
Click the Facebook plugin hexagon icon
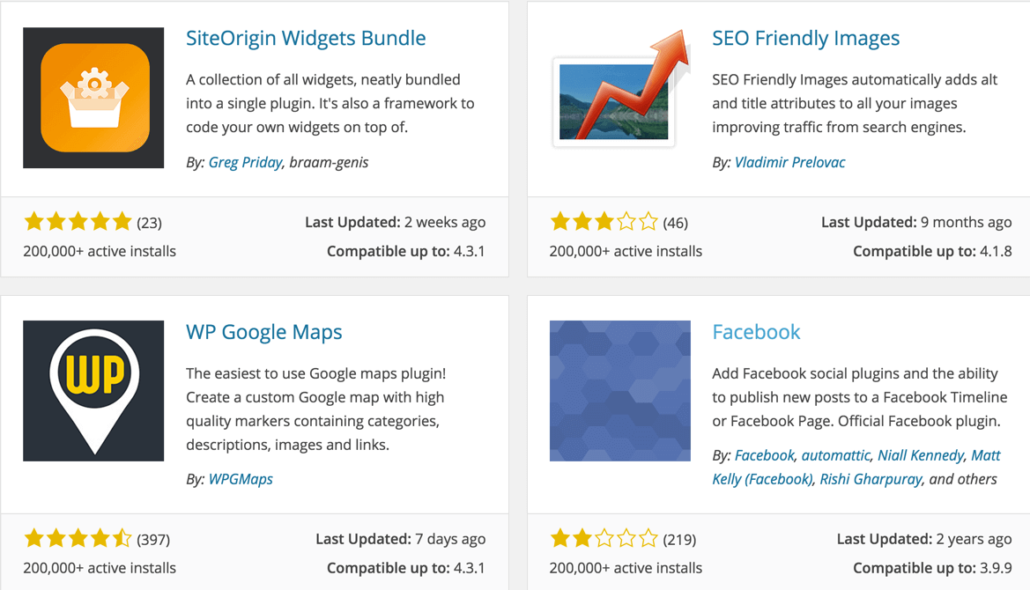pyautogui.click(x=620, y=390)
